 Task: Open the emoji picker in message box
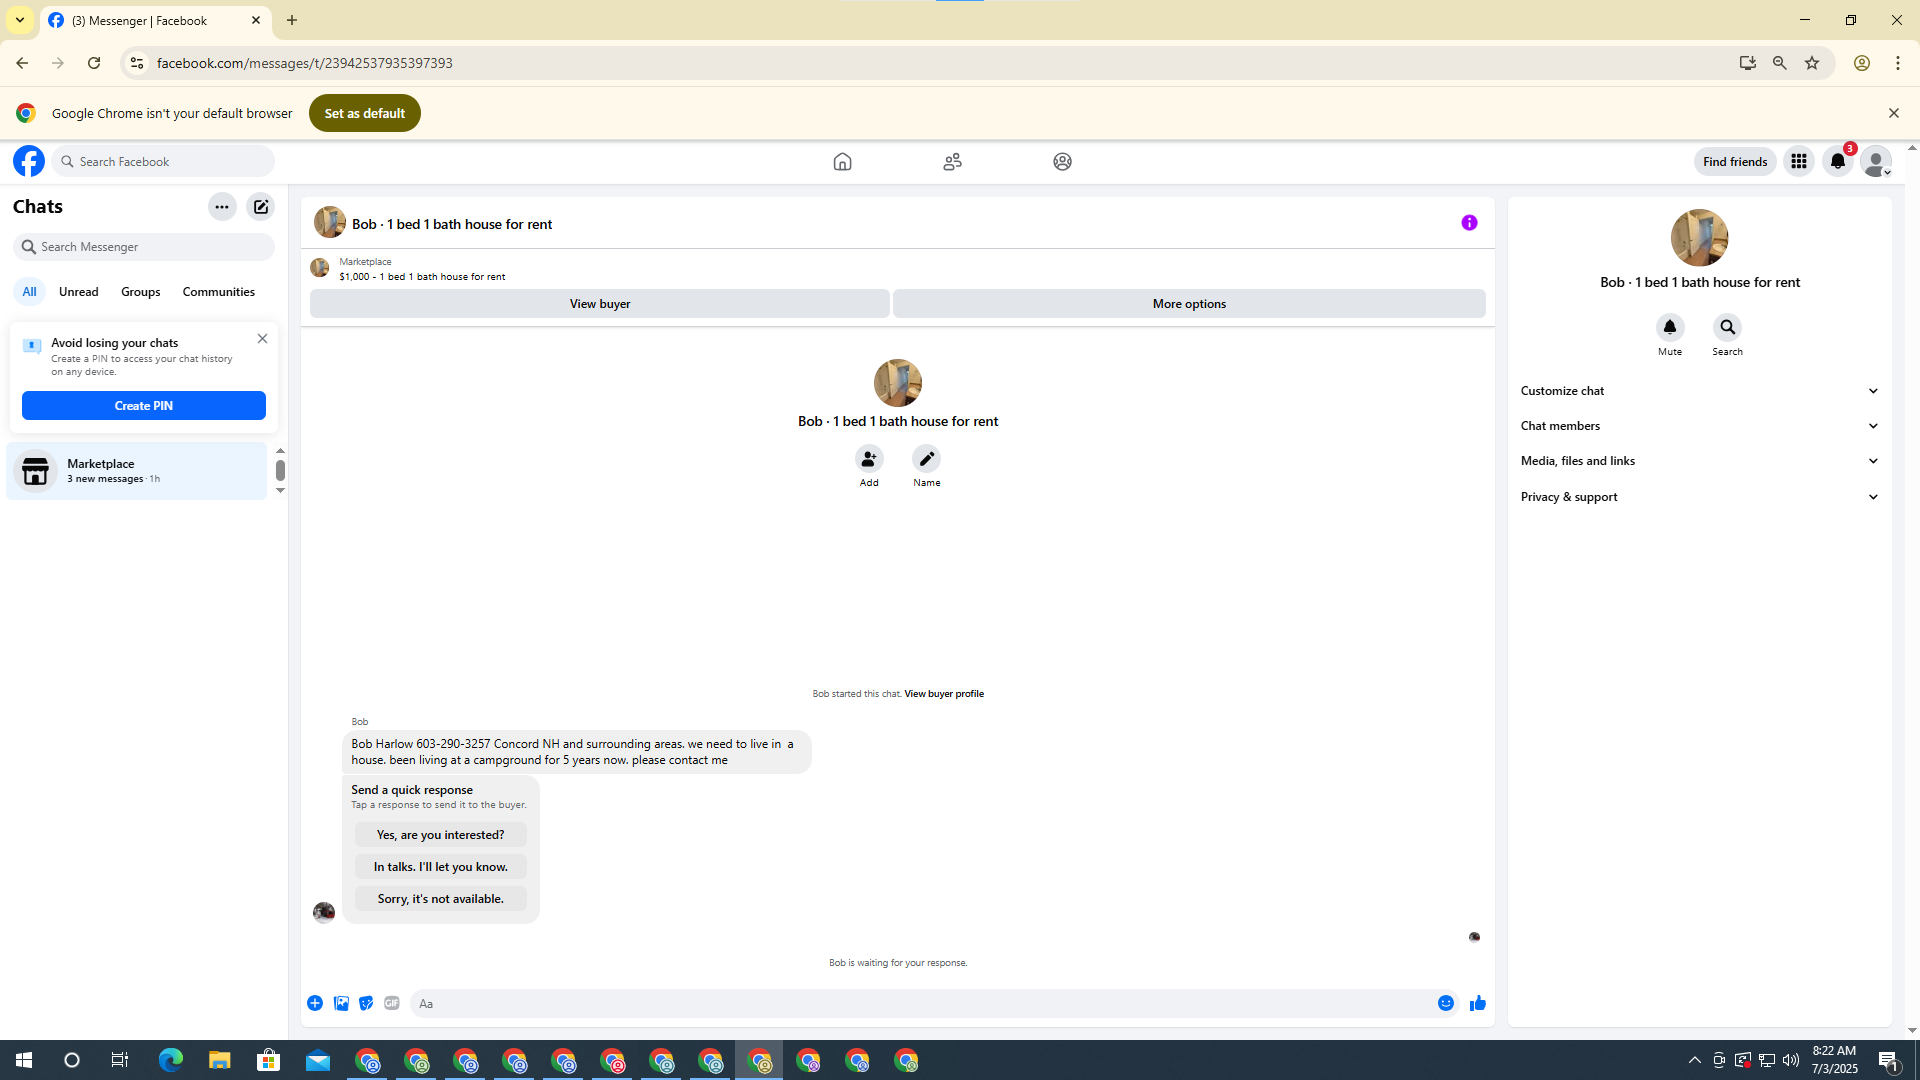(1445, 1003)
